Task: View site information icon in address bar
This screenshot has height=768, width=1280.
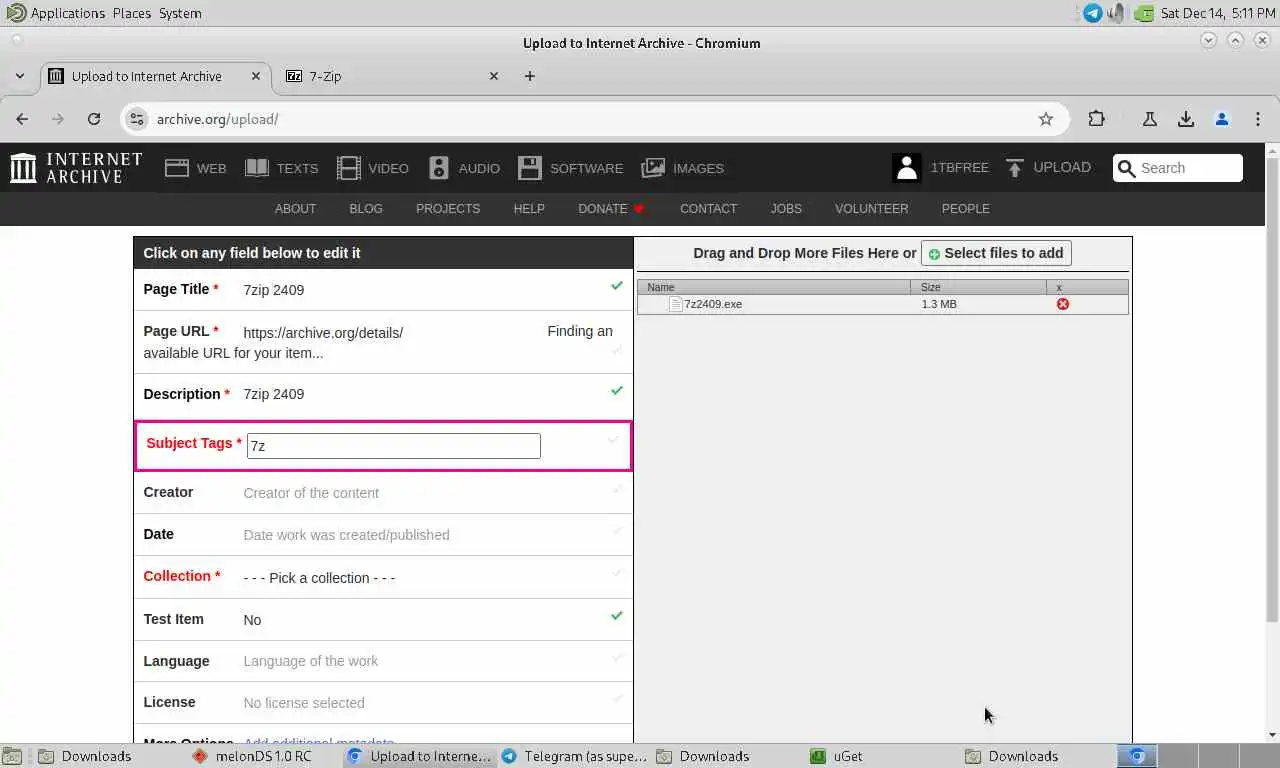Action: tap(138, 119)
